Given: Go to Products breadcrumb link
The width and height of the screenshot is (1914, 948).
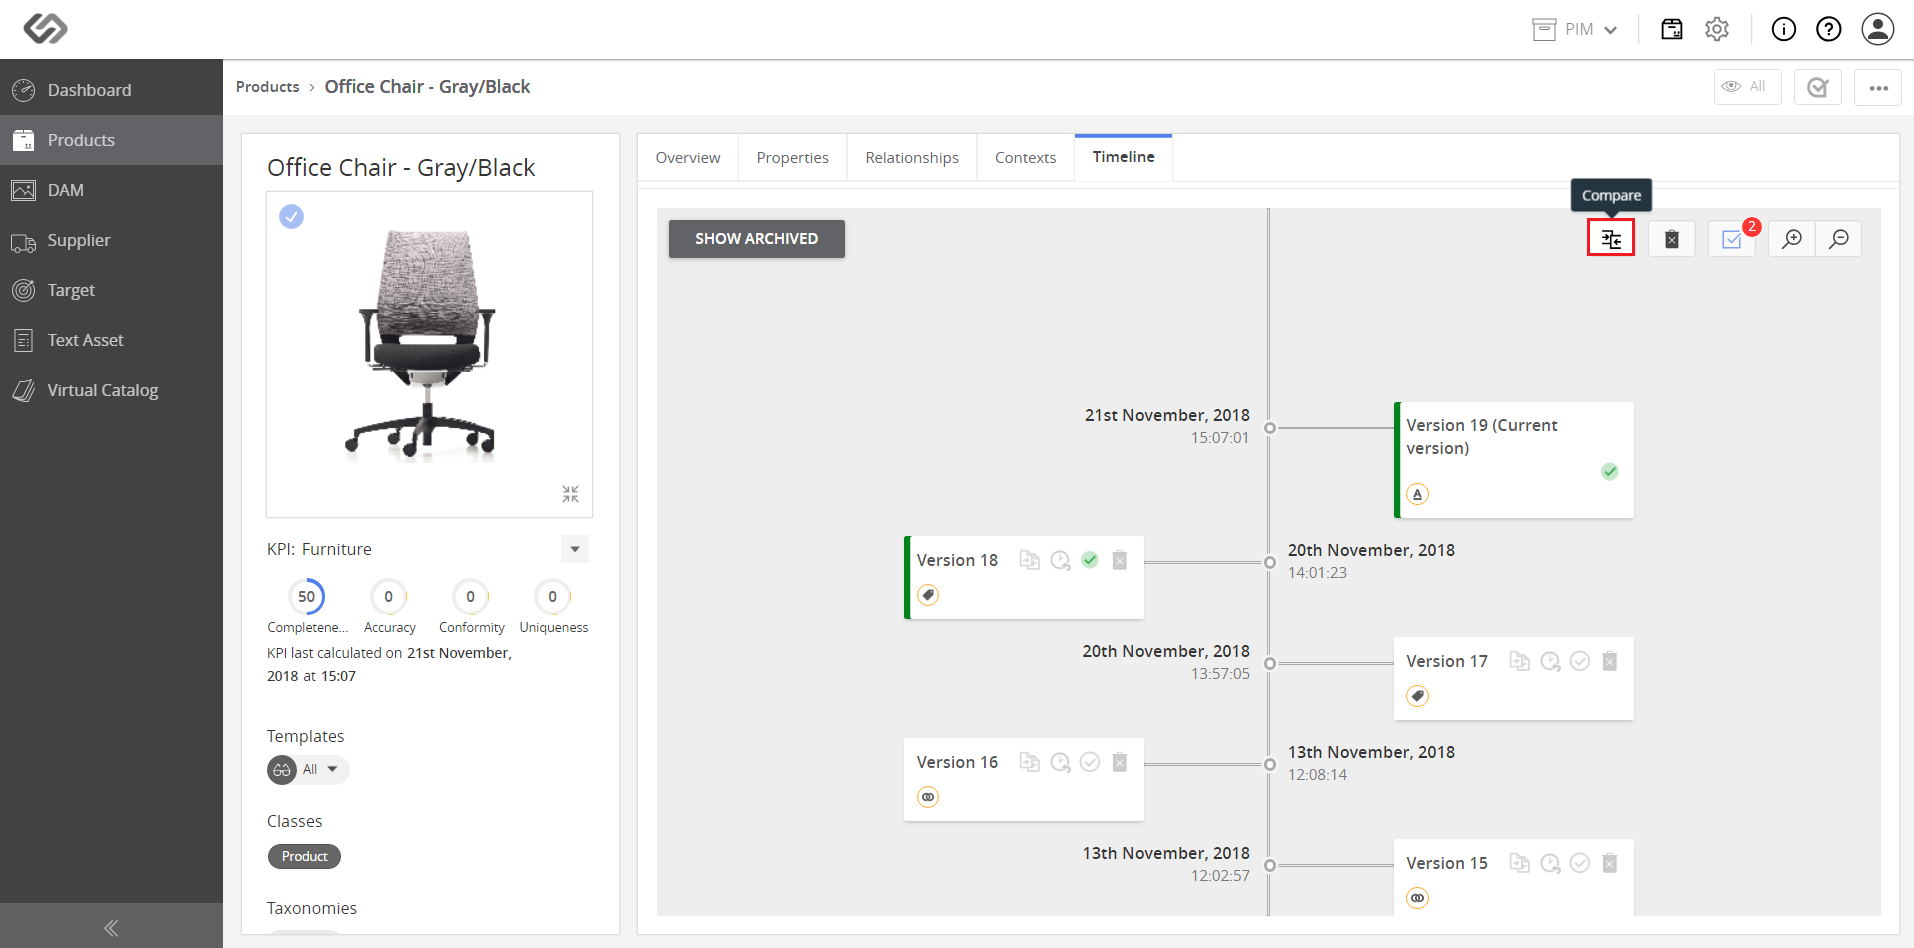Looking at the screenshot, I should click(267, 87).
